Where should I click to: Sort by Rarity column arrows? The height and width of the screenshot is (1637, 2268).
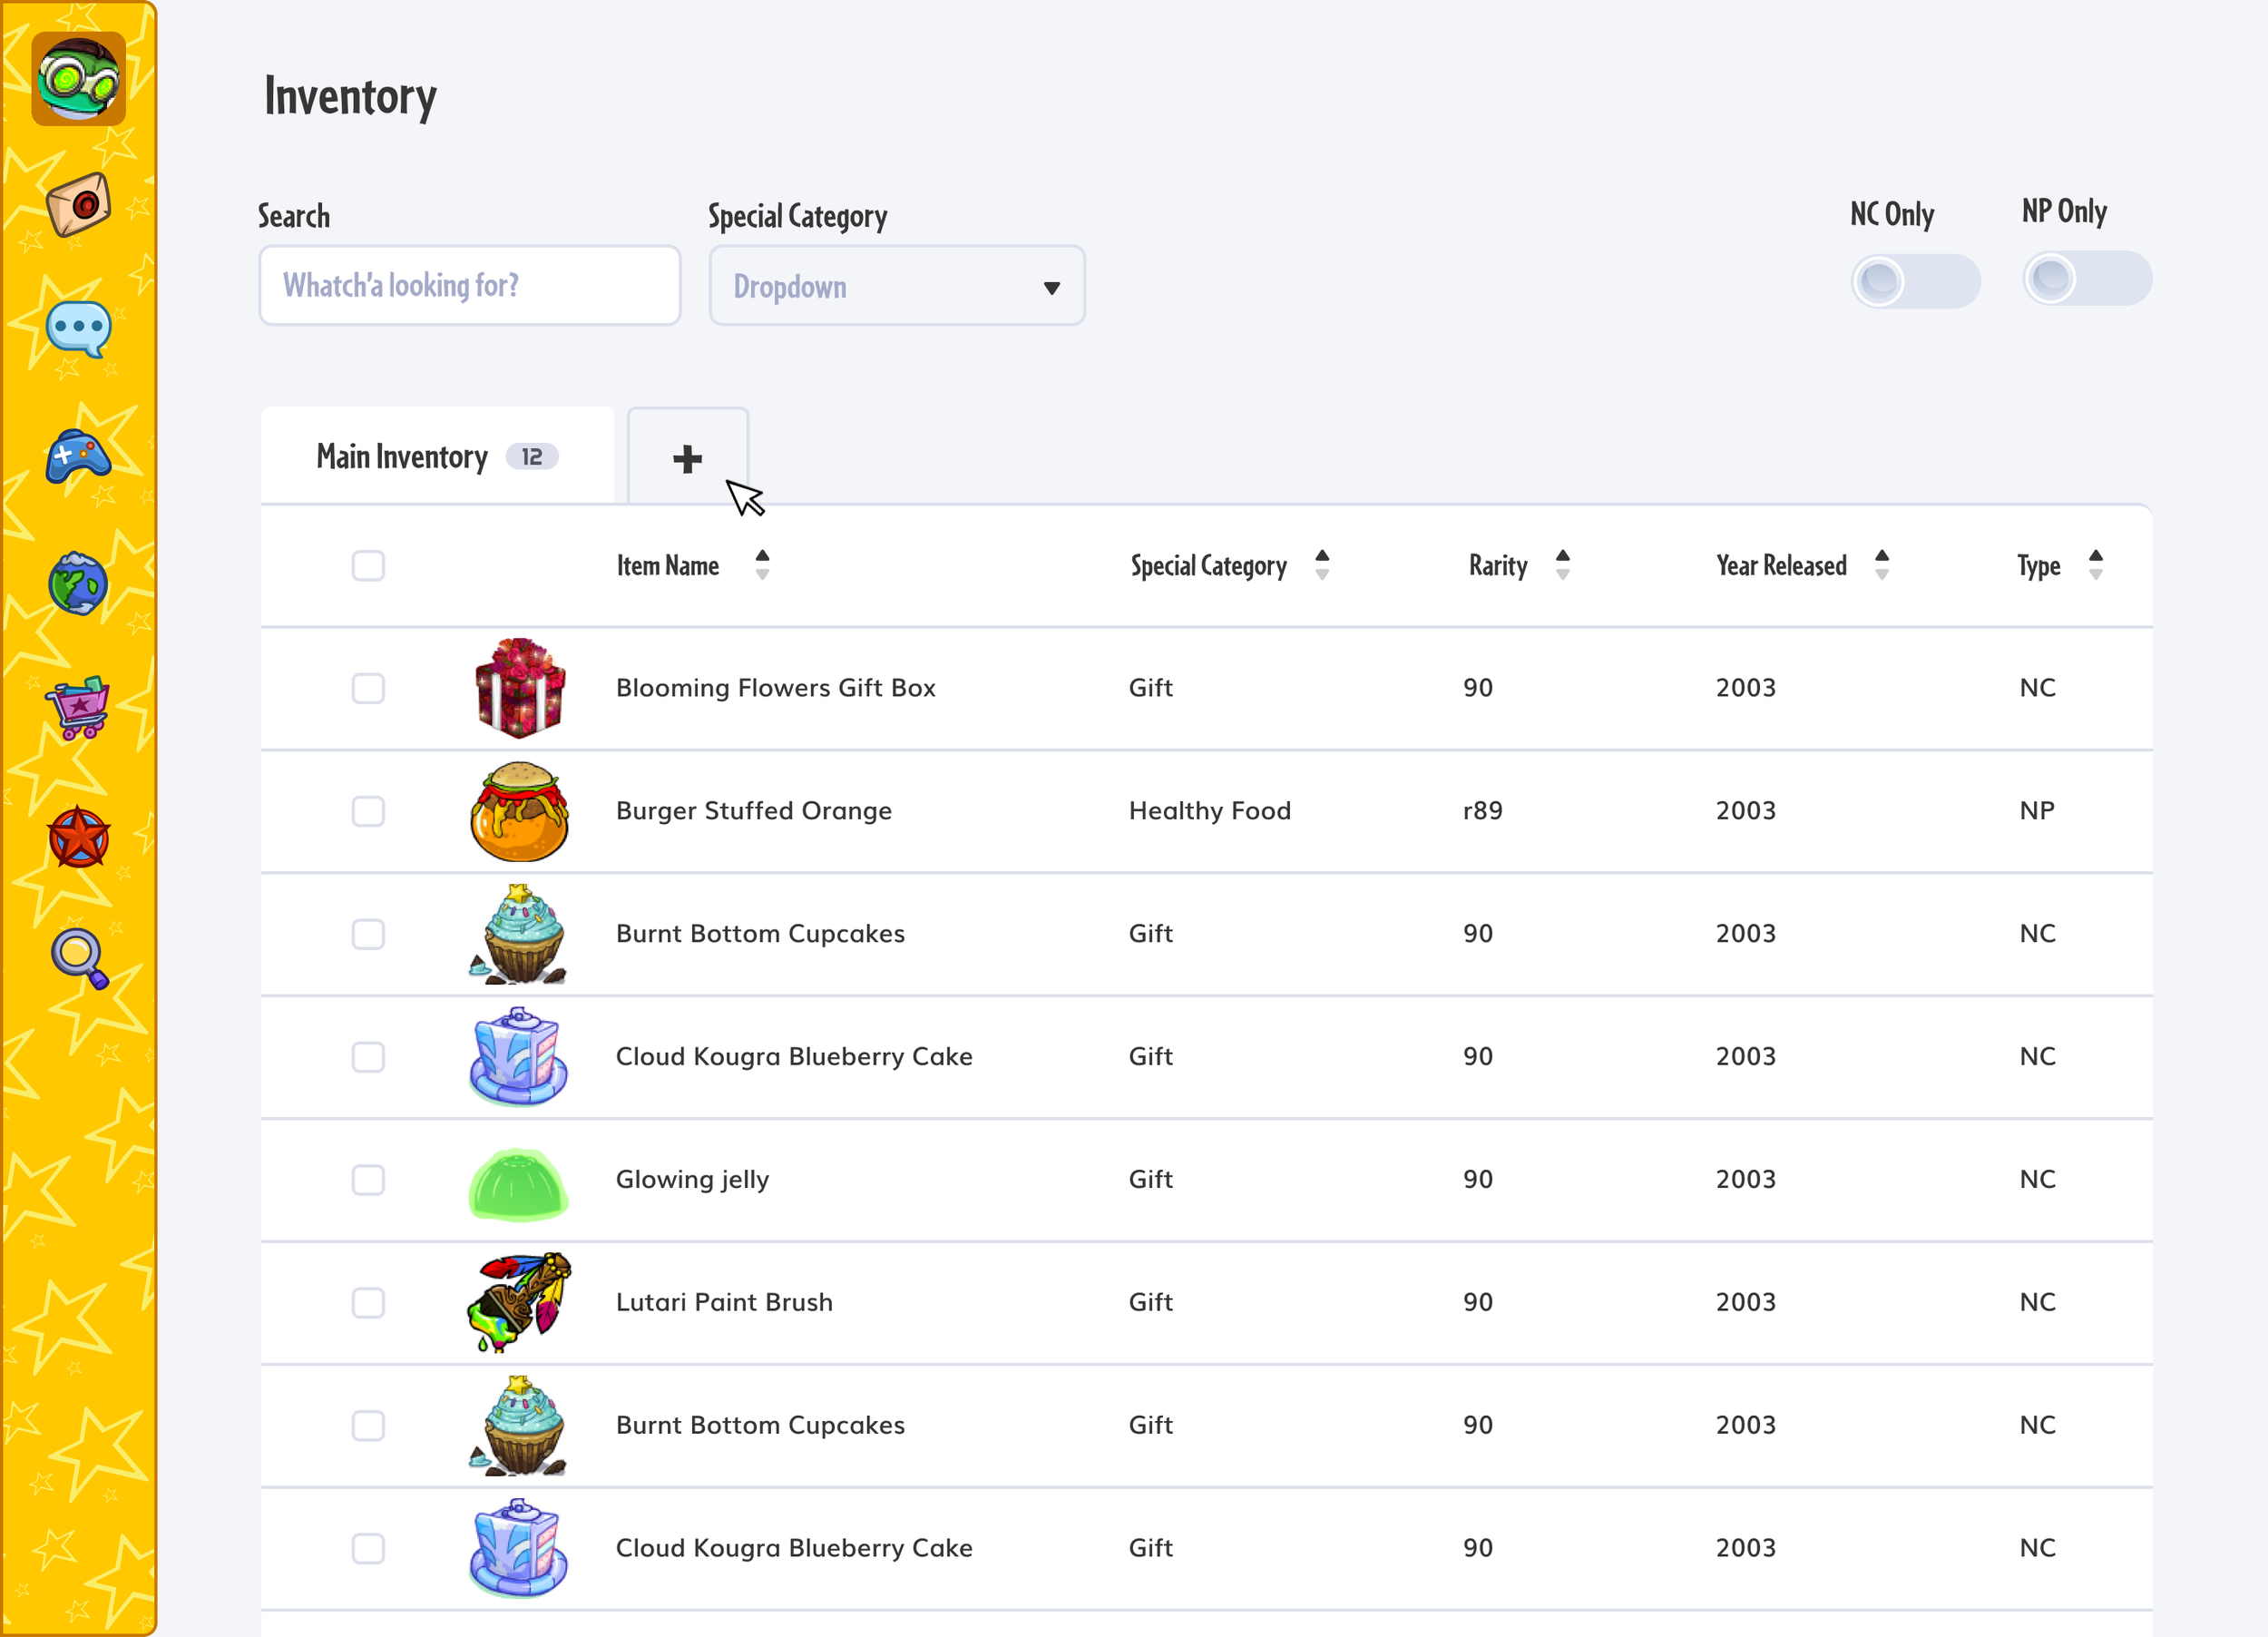(1562, 565)
